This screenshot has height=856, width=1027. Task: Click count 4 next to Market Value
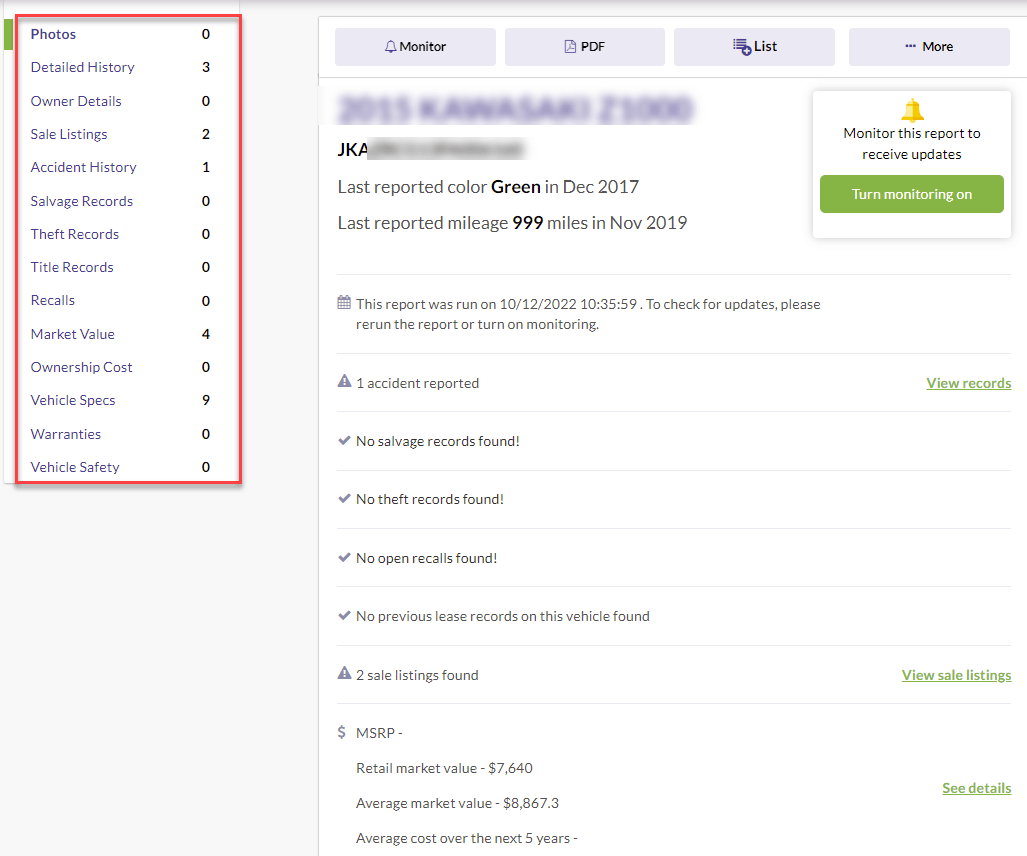(206, 334)
